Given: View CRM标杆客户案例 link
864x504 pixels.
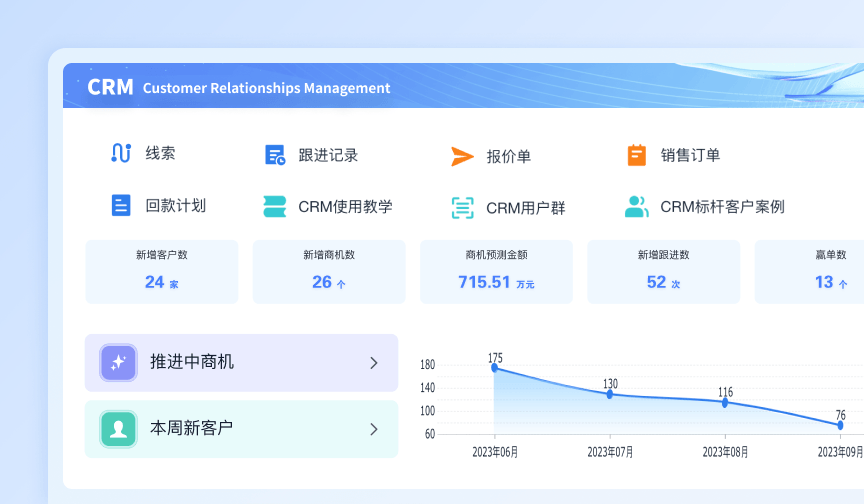Looking at the screenshot, I should pos(722,207).
